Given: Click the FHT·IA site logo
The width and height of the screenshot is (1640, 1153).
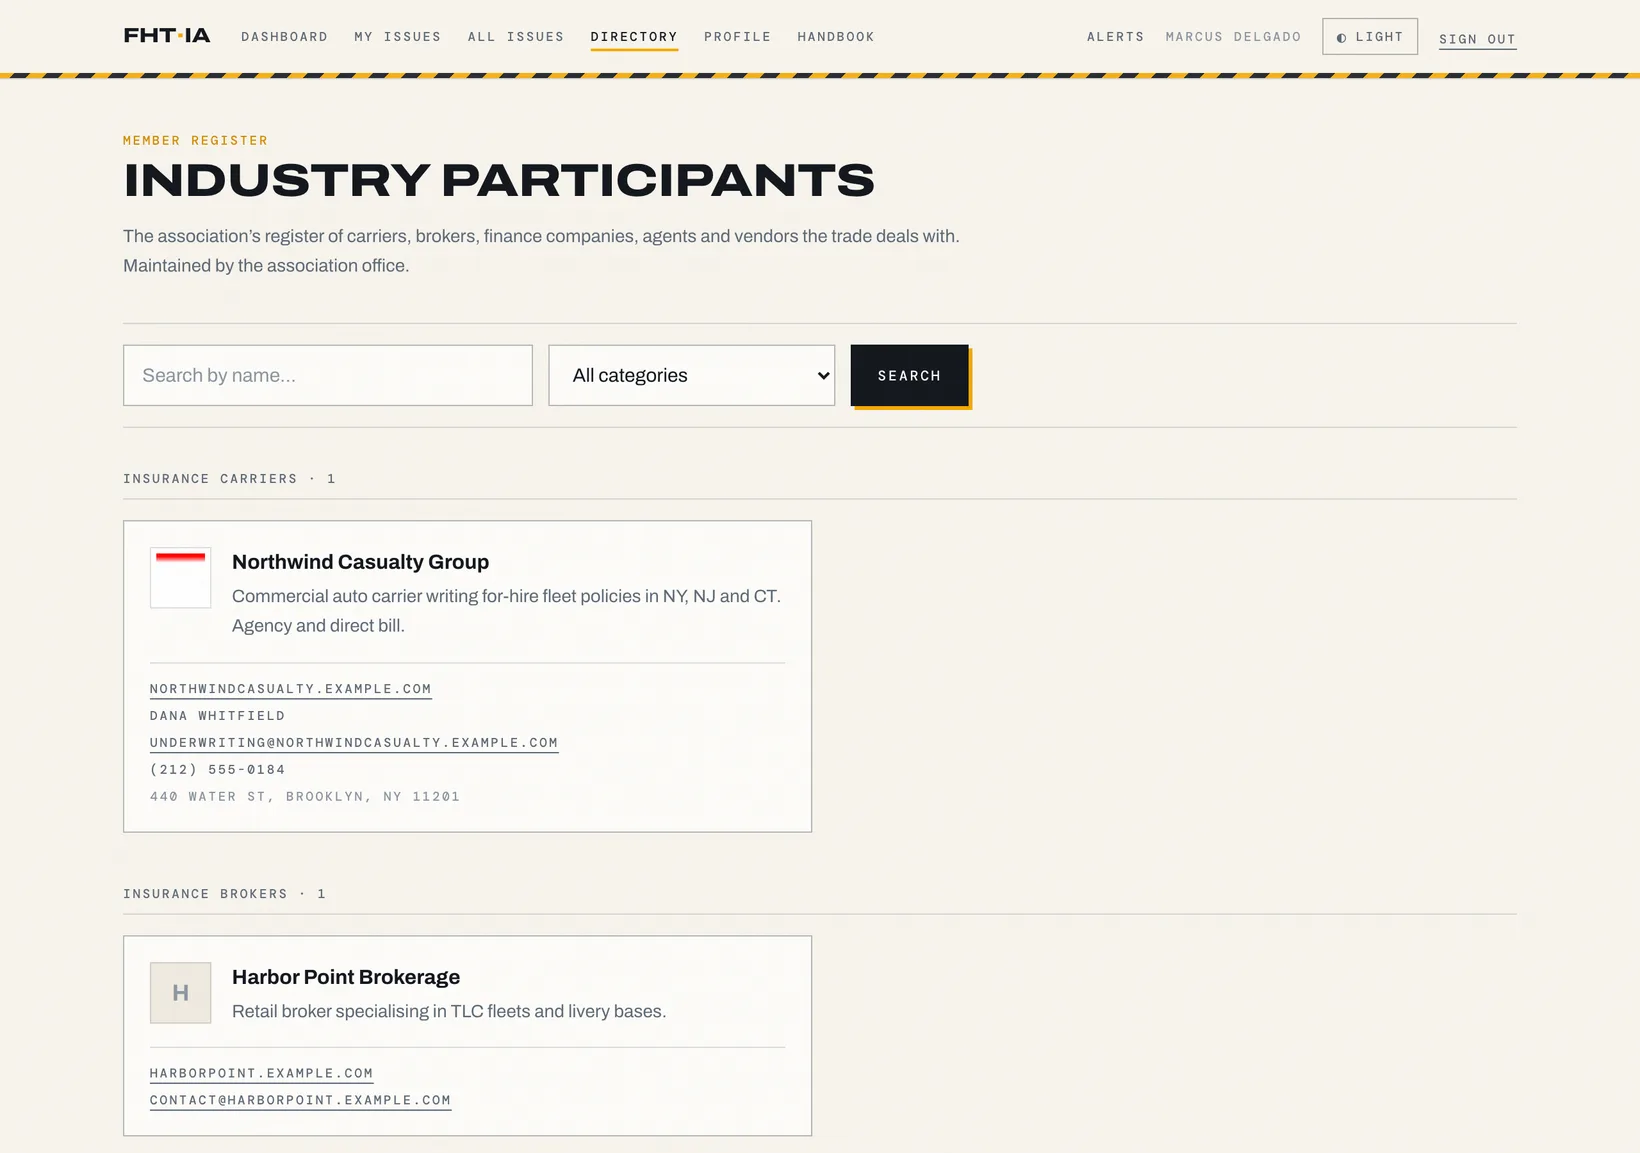Looking at the screenshot, I should click(x=167, y=36).
